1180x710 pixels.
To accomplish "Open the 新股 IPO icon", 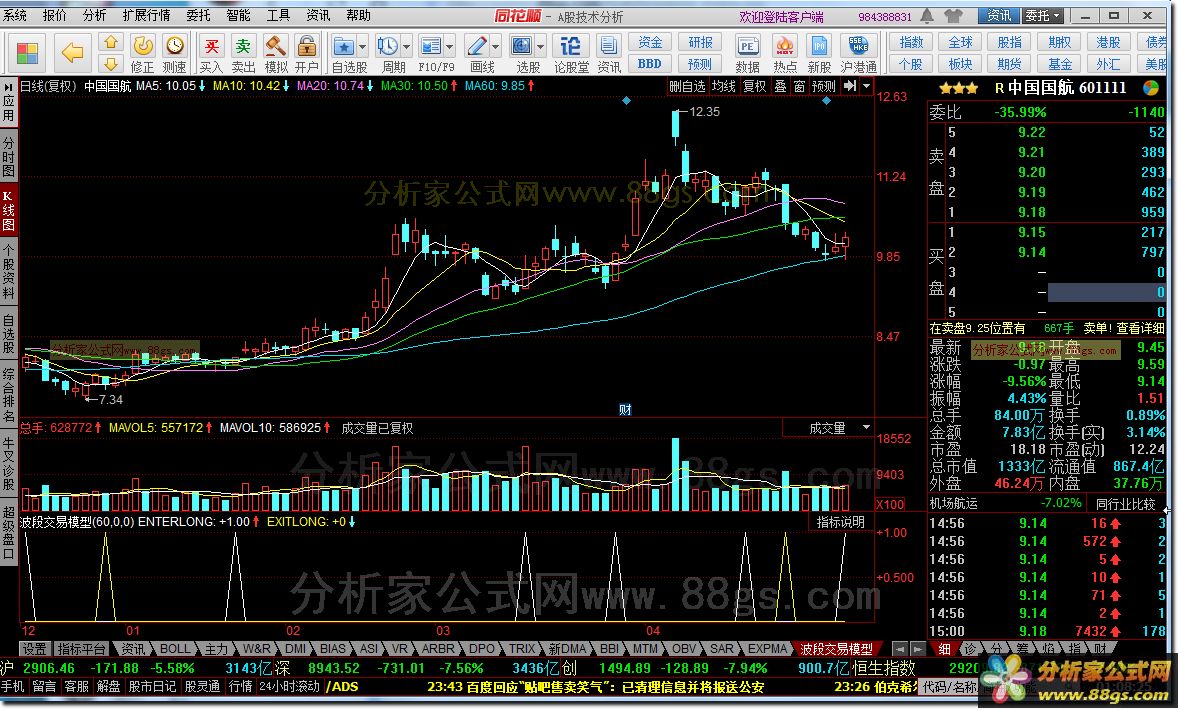I will 819,47.
